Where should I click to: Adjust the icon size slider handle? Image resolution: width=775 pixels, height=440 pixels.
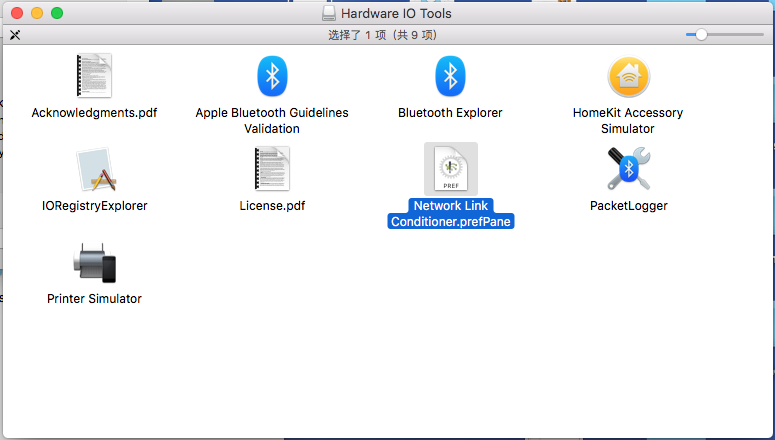[701, 35]
